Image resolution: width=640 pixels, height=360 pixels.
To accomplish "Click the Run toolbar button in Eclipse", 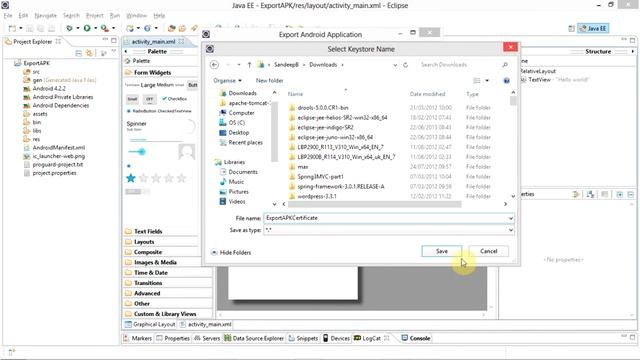I will point(87,28).
